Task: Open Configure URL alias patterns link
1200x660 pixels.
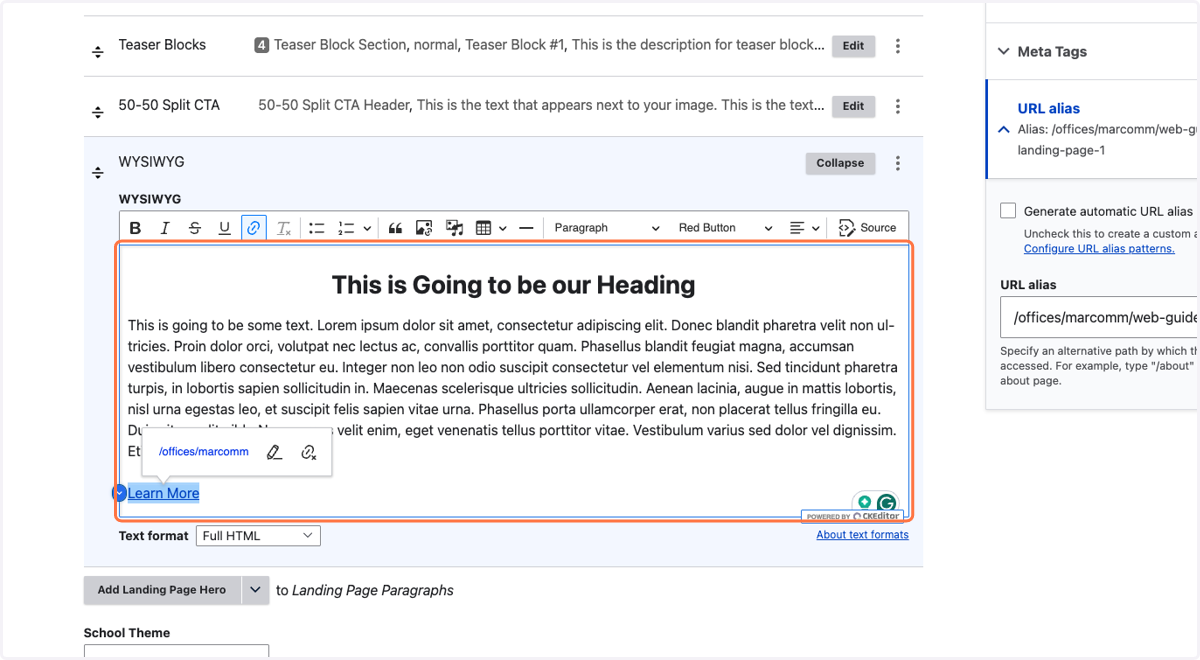Action: [x=1099, y=248]
